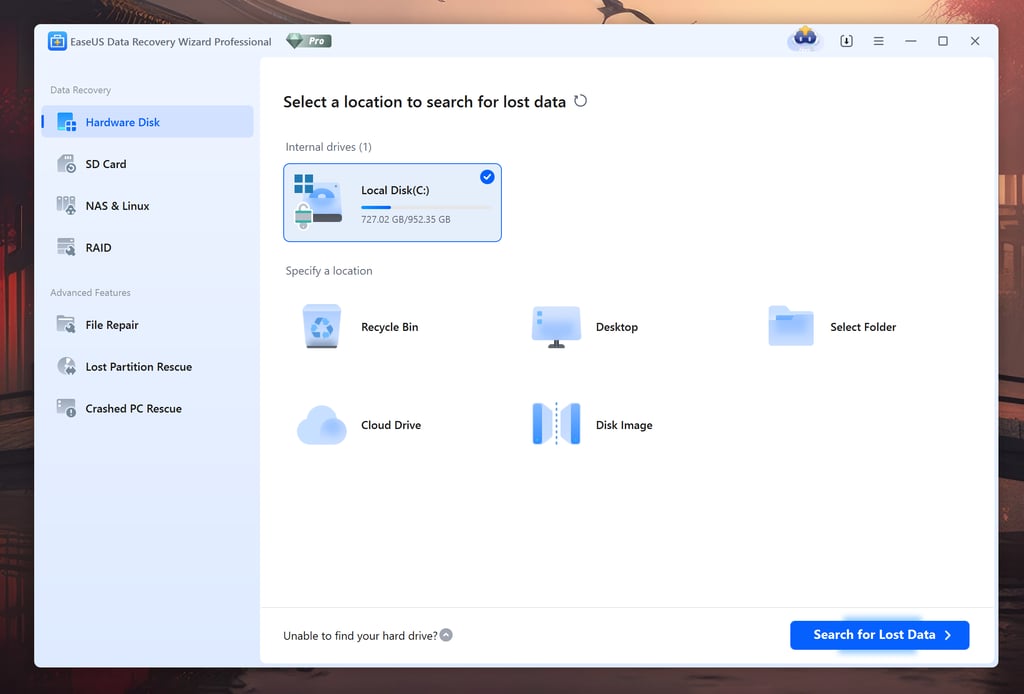Click Search for Lost Data button

point(880,635)
